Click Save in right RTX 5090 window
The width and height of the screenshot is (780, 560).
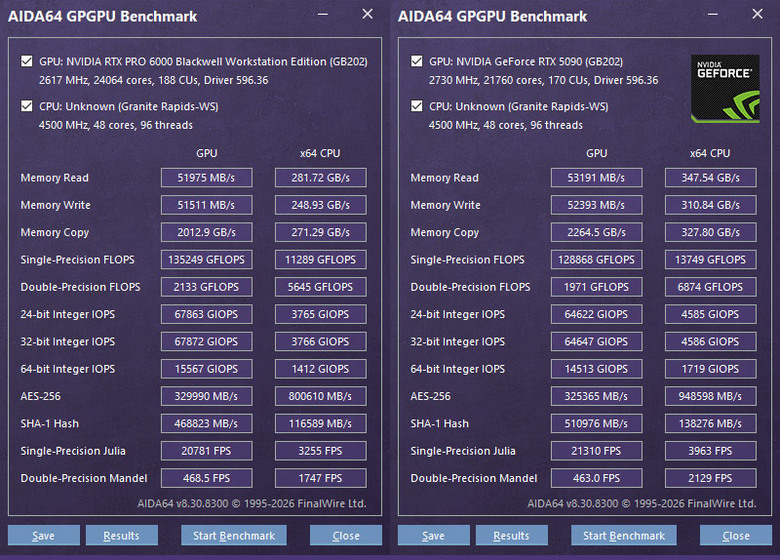click(434, 535)
